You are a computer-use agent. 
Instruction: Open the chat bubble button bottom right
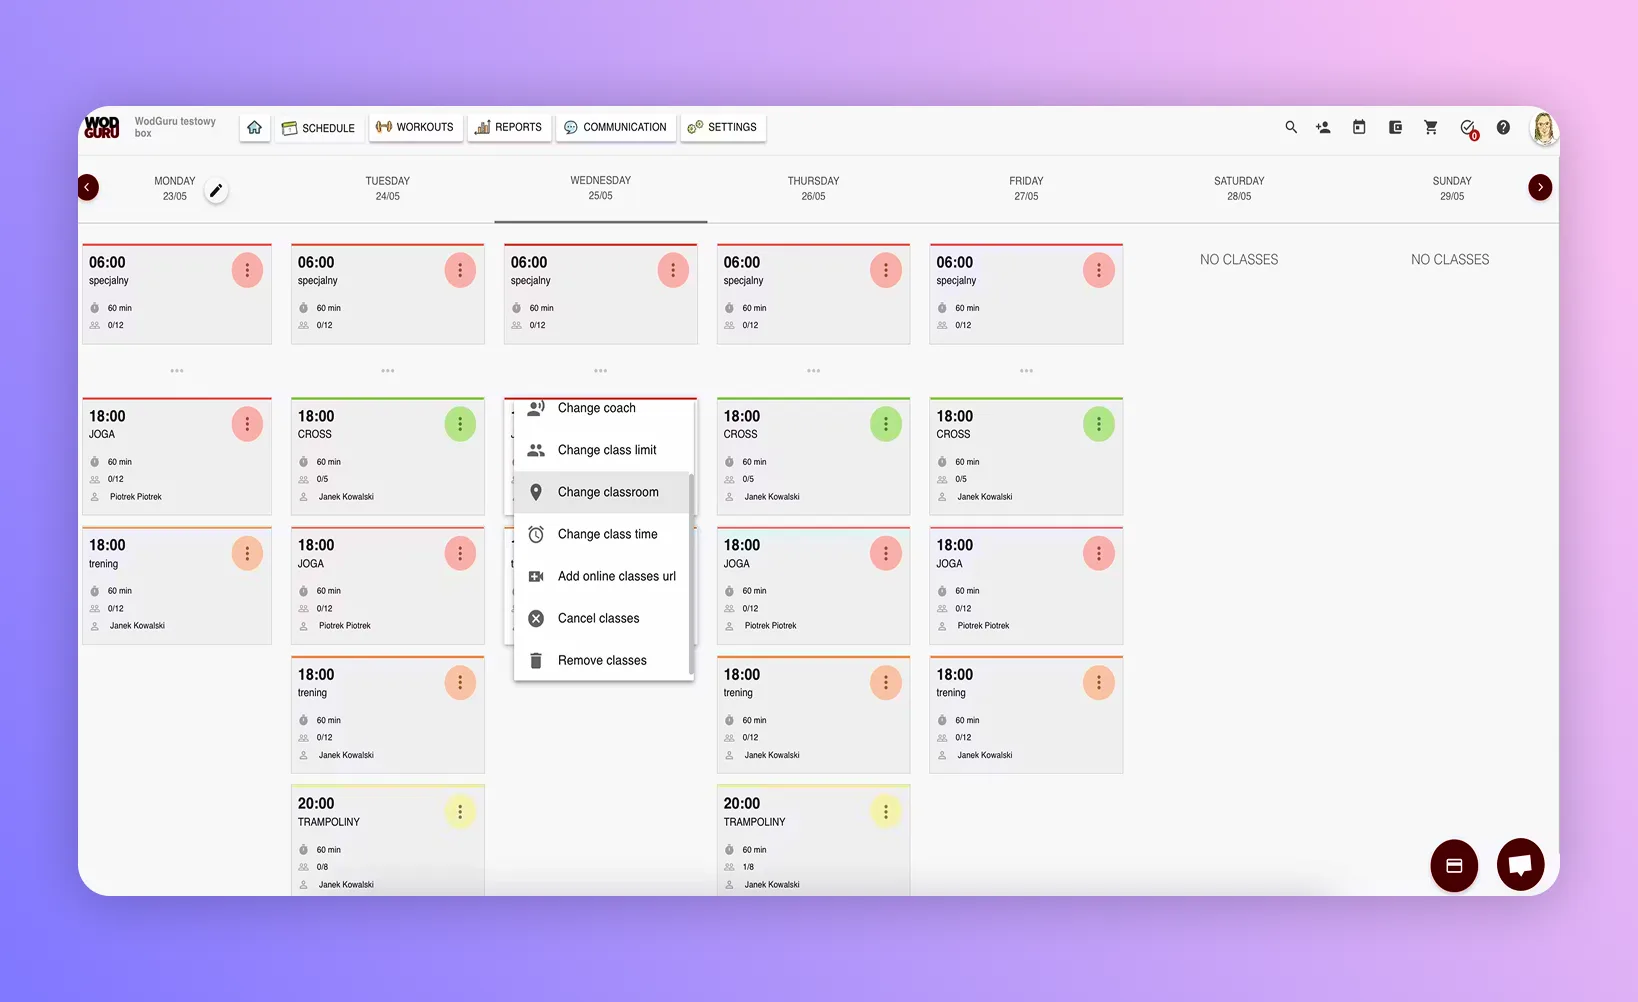[x=1520, y=865]
